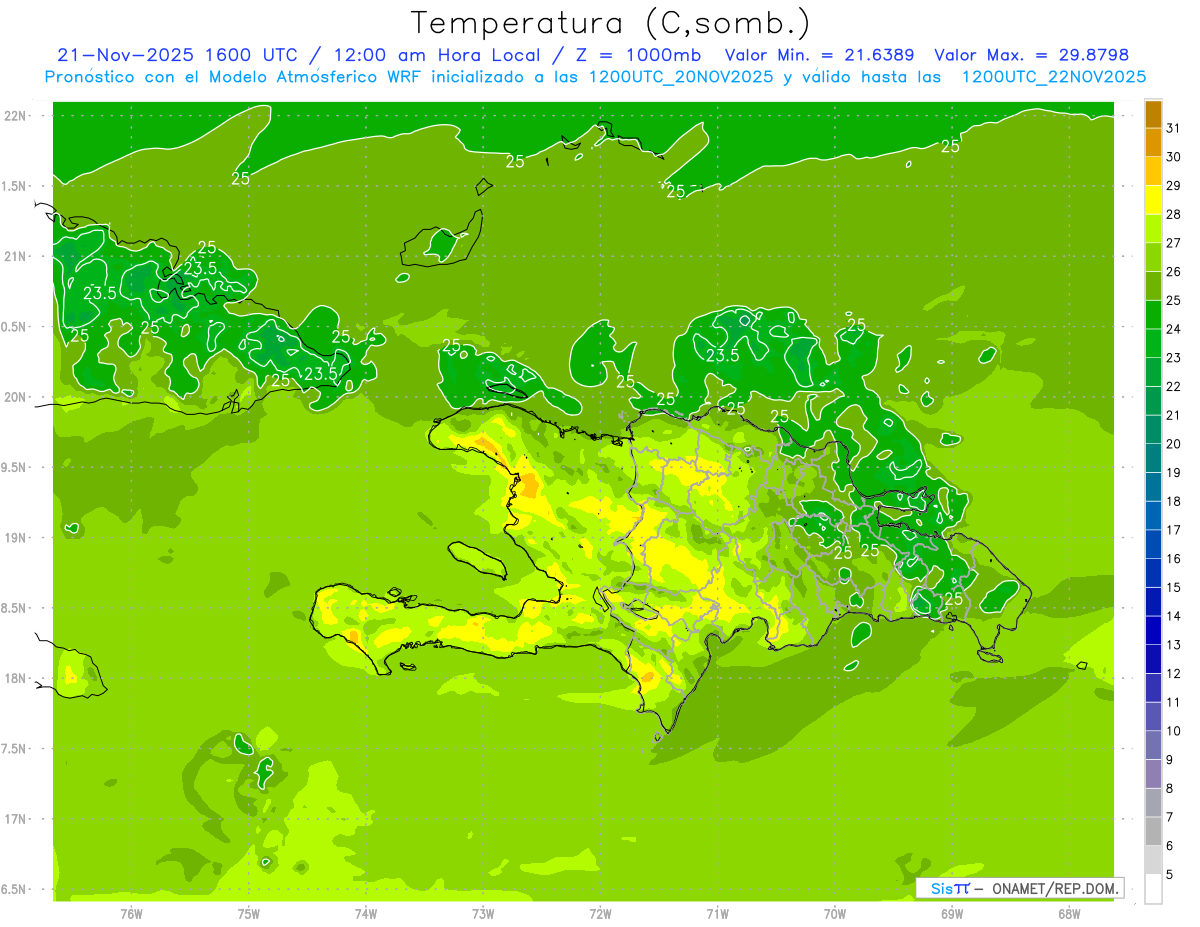This screenshot has height=927, width=1200.
Task: Select the orange swatch between 30 and 31
Action: coord(1153,142)
